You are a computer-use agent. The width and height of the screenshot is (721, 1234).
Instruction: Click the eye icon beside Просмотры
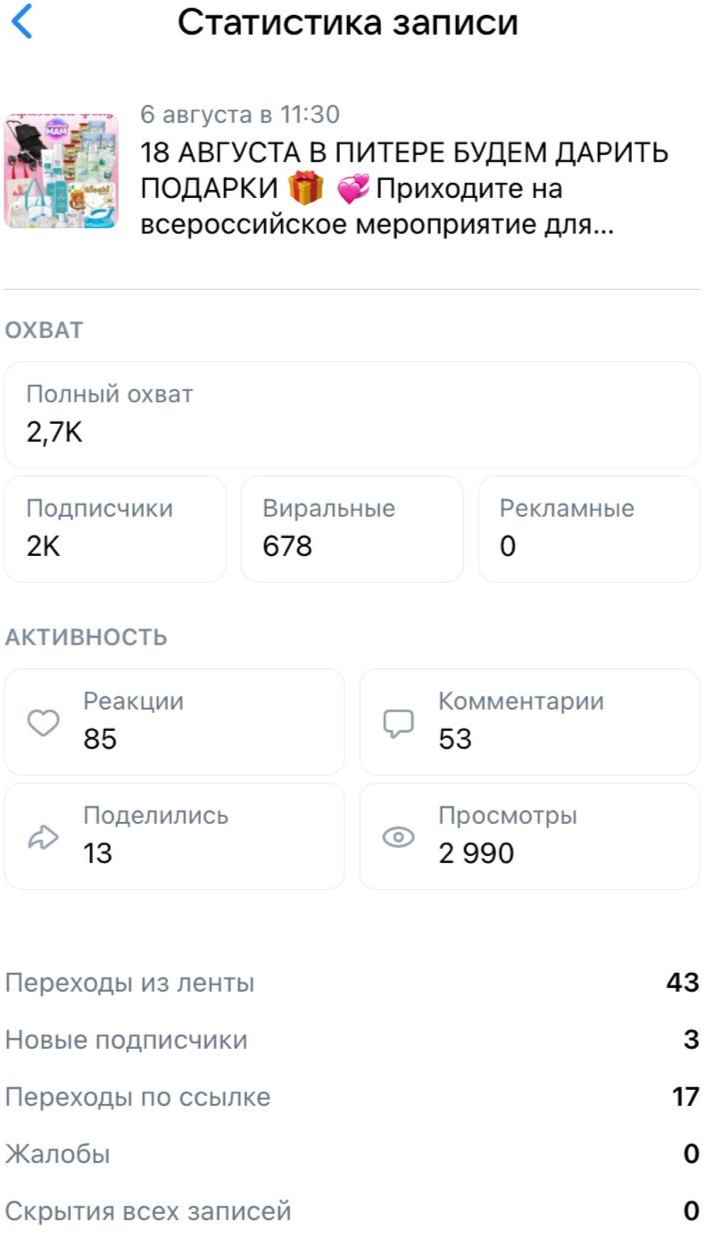click(x=398, y=838)
